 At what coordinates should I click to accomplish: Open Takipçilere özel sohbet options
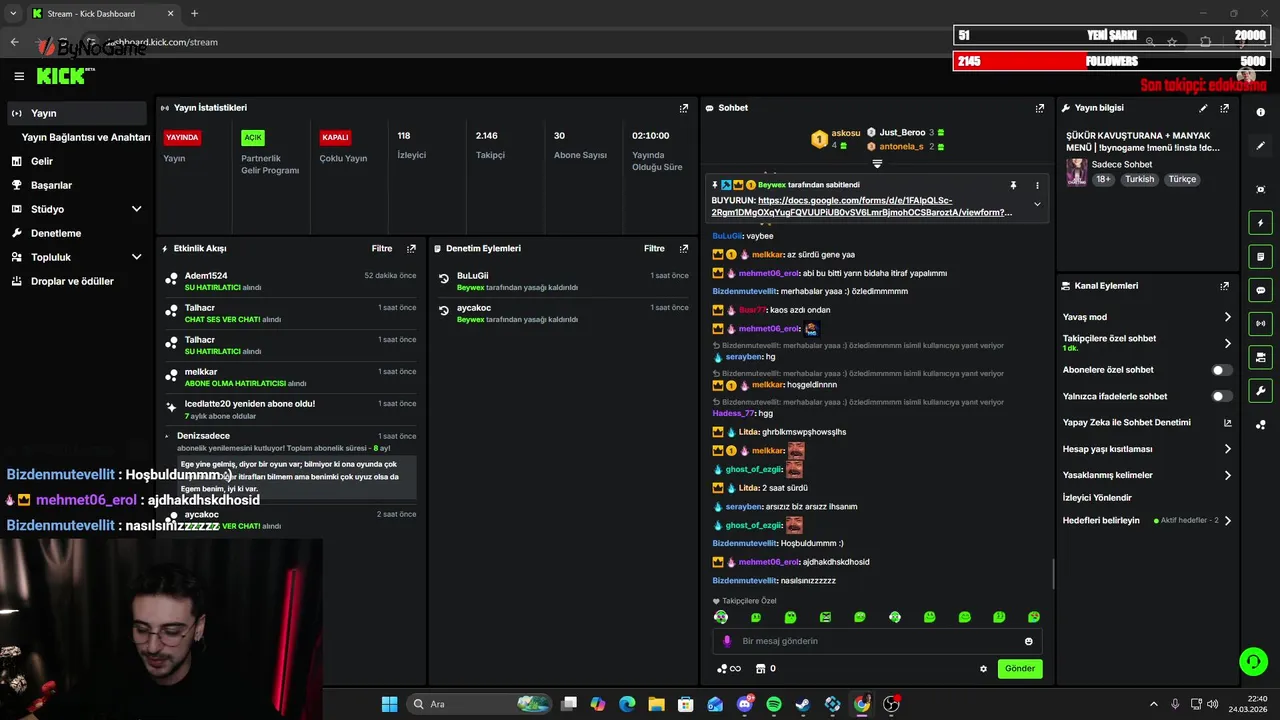(1228, 343)
